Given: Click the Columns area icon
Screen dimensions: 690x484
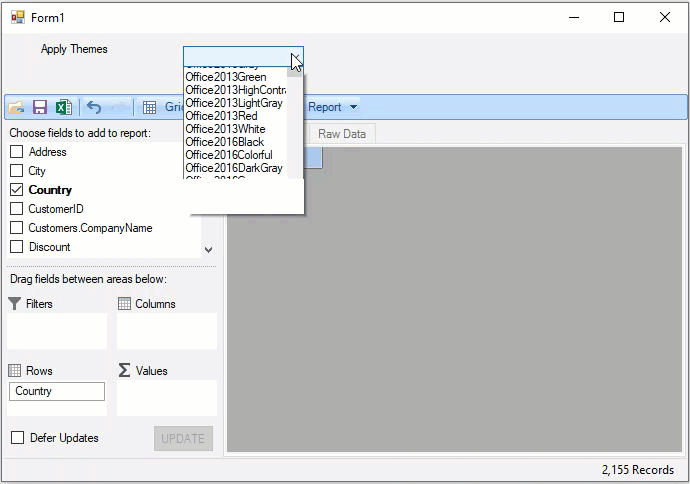Looking at the screenshot, I should (x=124, y=304).
